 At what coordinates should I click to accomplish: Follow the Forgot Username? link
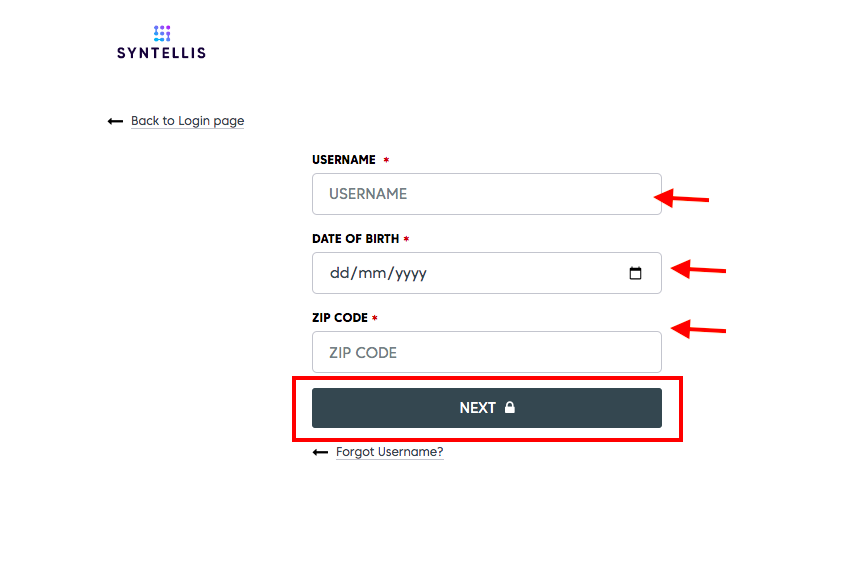[x=389, y=452]
